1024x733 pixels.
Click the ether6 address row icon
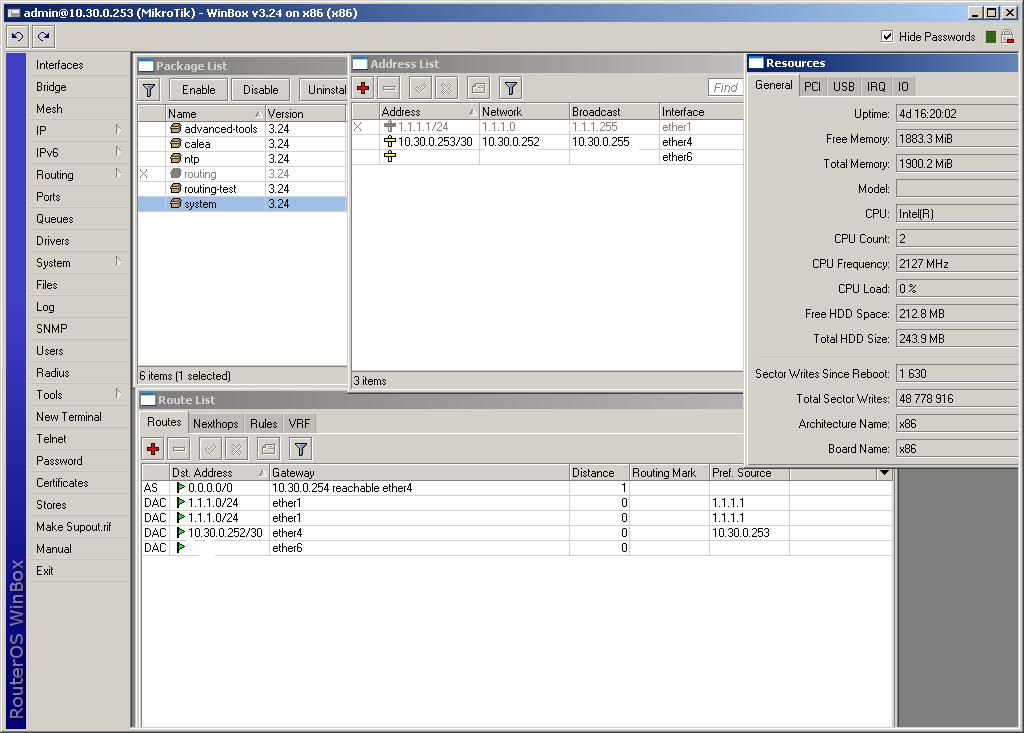point(390,157)
